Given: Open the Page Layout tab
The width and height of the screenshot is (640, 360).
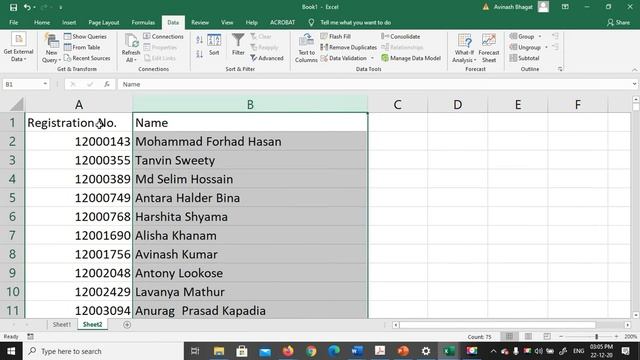Looking at the screenshot, I should click(x=104, y=22).
